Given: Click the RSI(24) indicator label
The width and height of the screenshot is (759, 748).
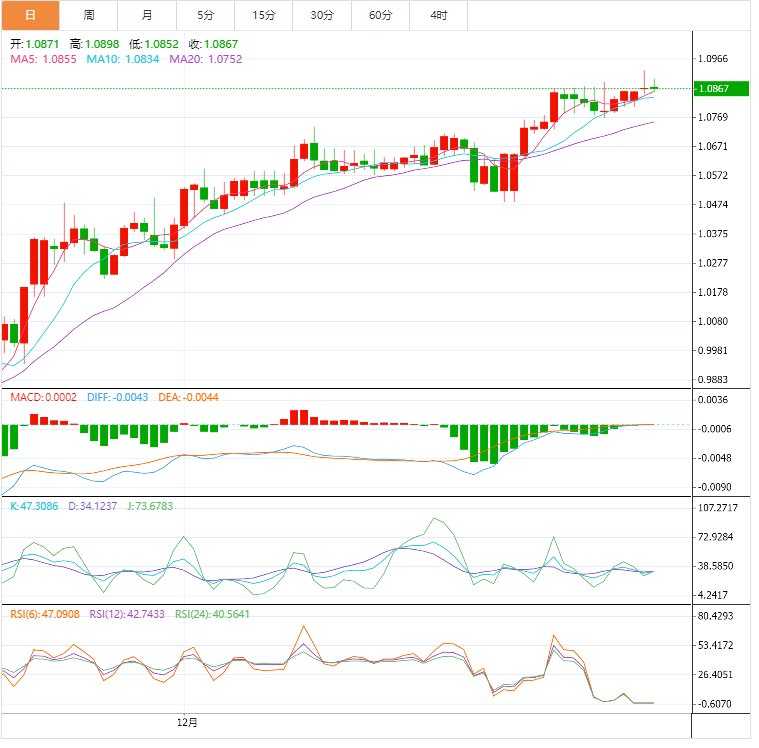Looking at the screenshot, I should [213, 613].
